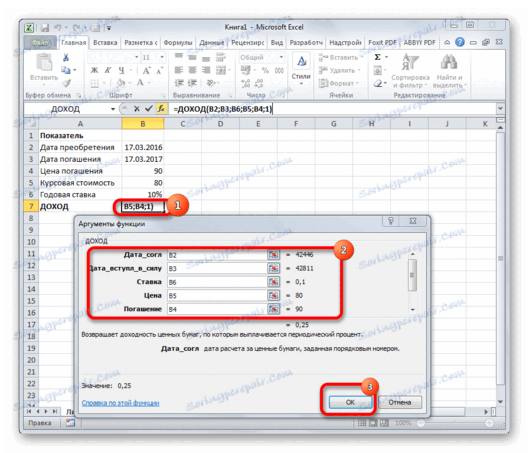Image resolution: width=529 pixels, height=453 pixels.
Task: Click the decrease font size icon
Action: click(159, 70)
